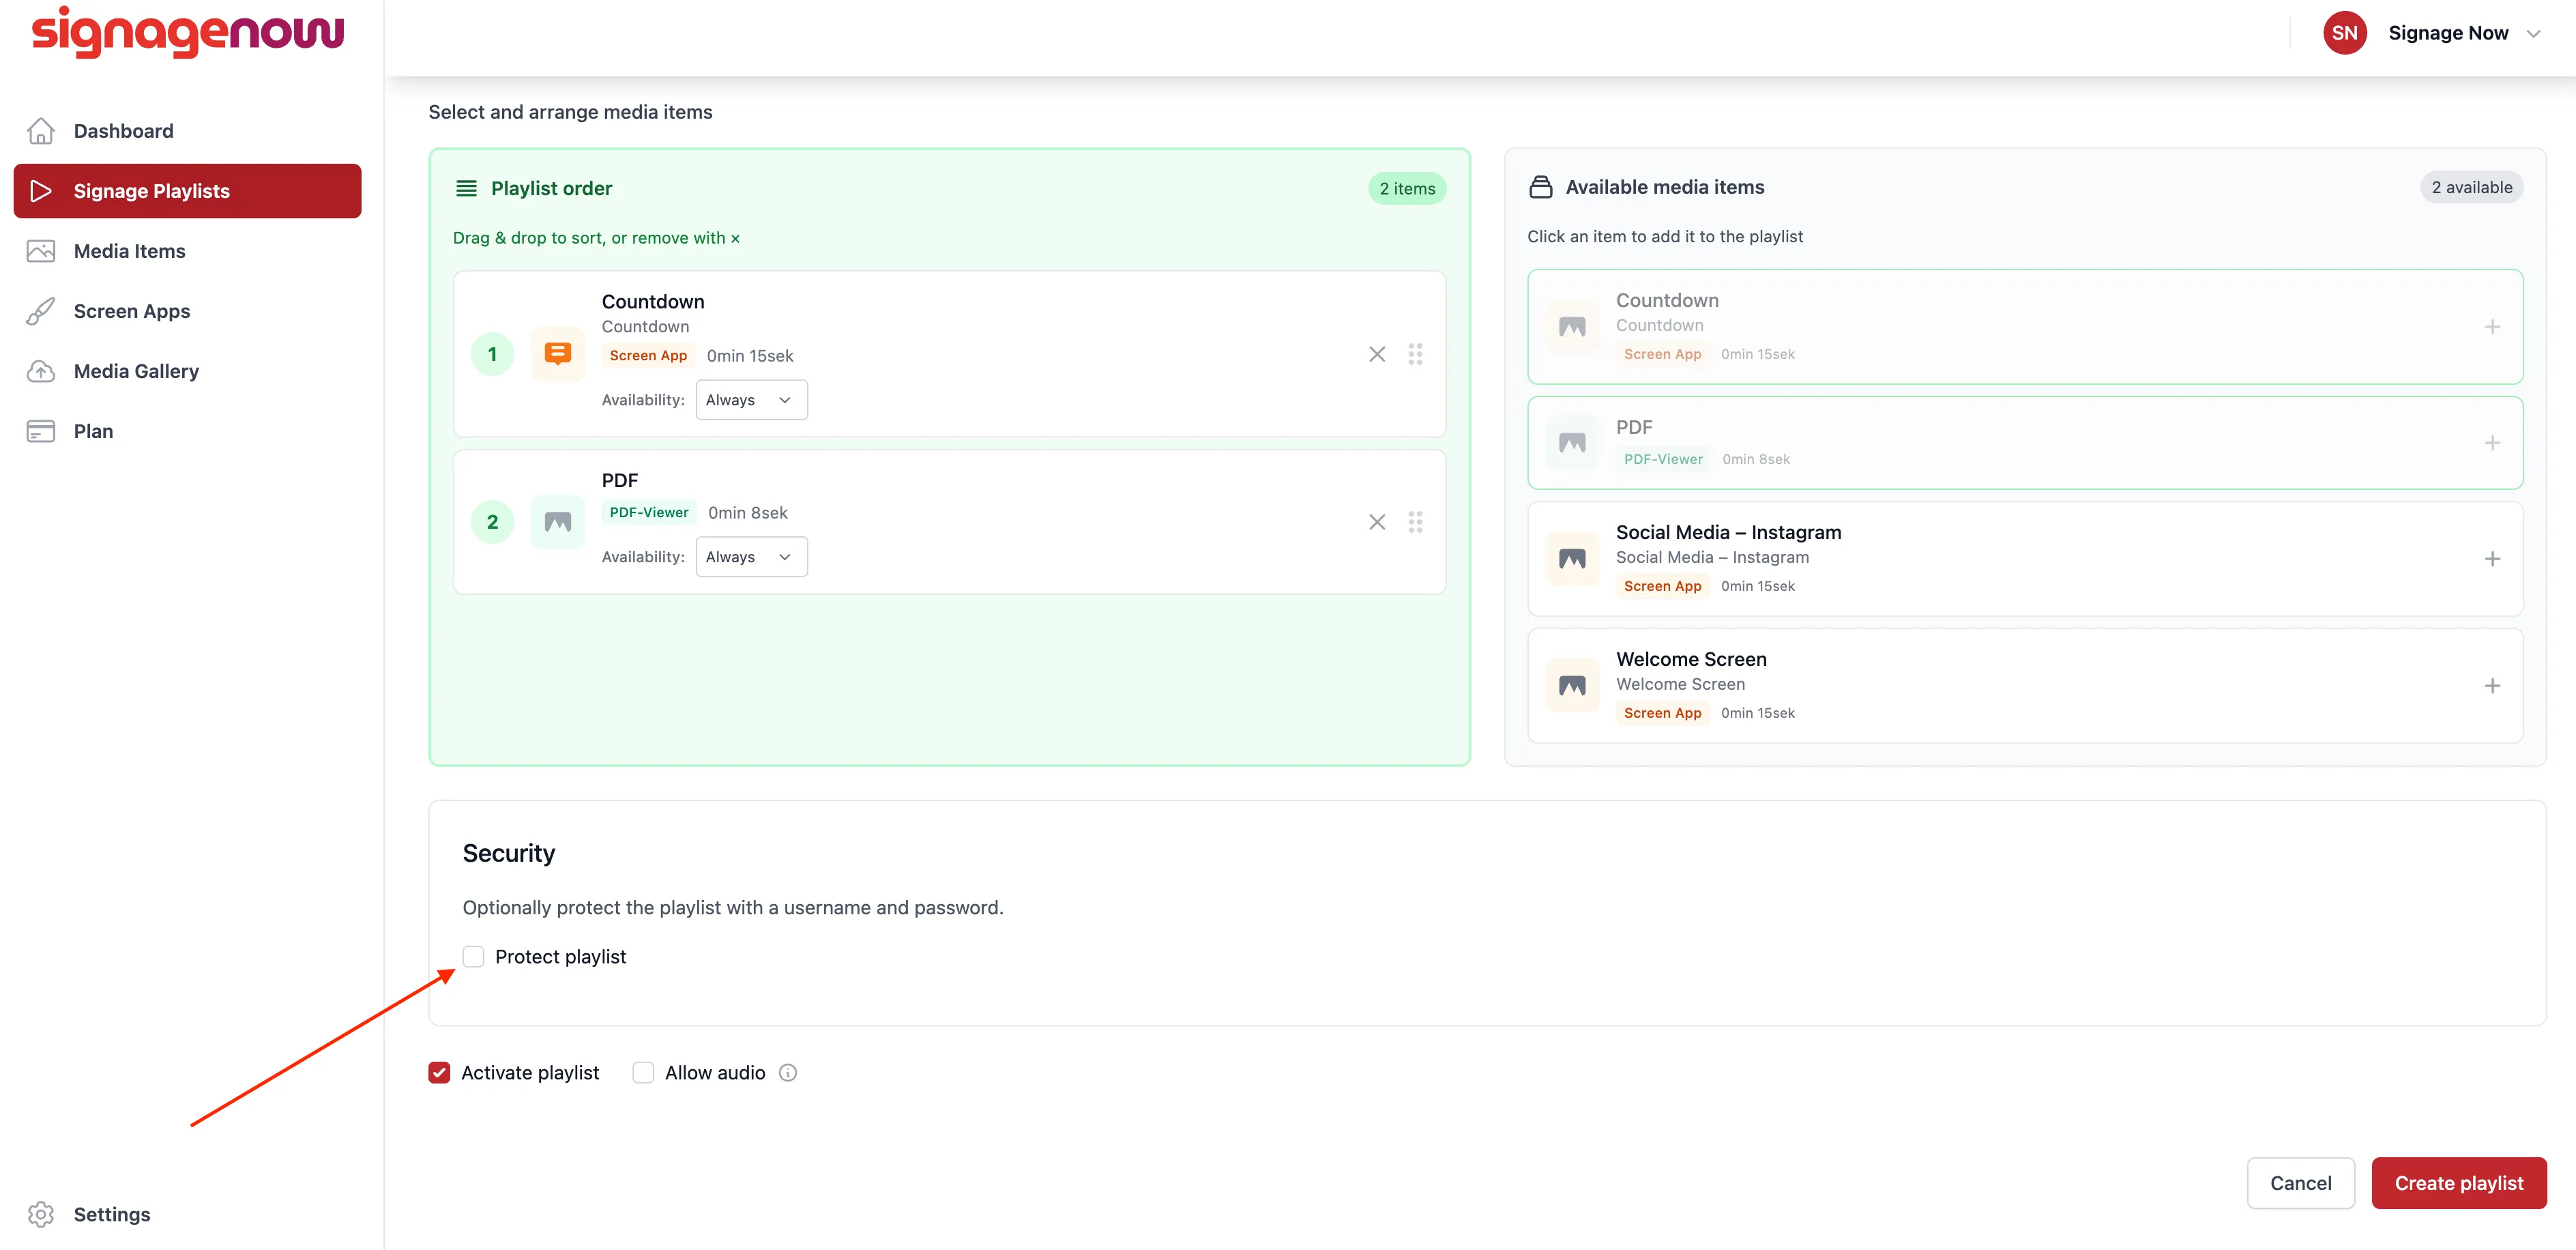Viewport: 2576px width, 1250px height.
Task: Click Welcome Screen thumbnail icon
Action: pos(1572,686)
